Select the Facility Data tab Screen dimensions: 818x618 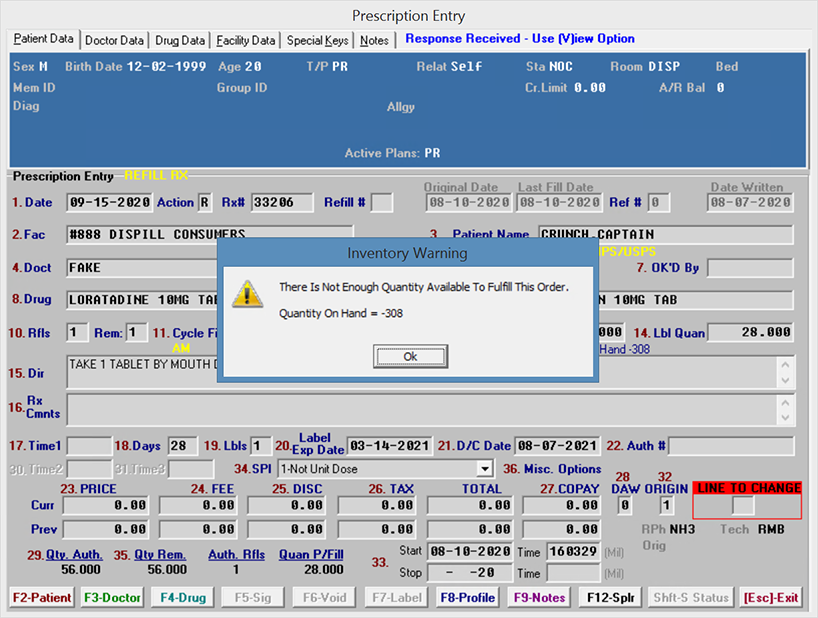tap(246, 40)
